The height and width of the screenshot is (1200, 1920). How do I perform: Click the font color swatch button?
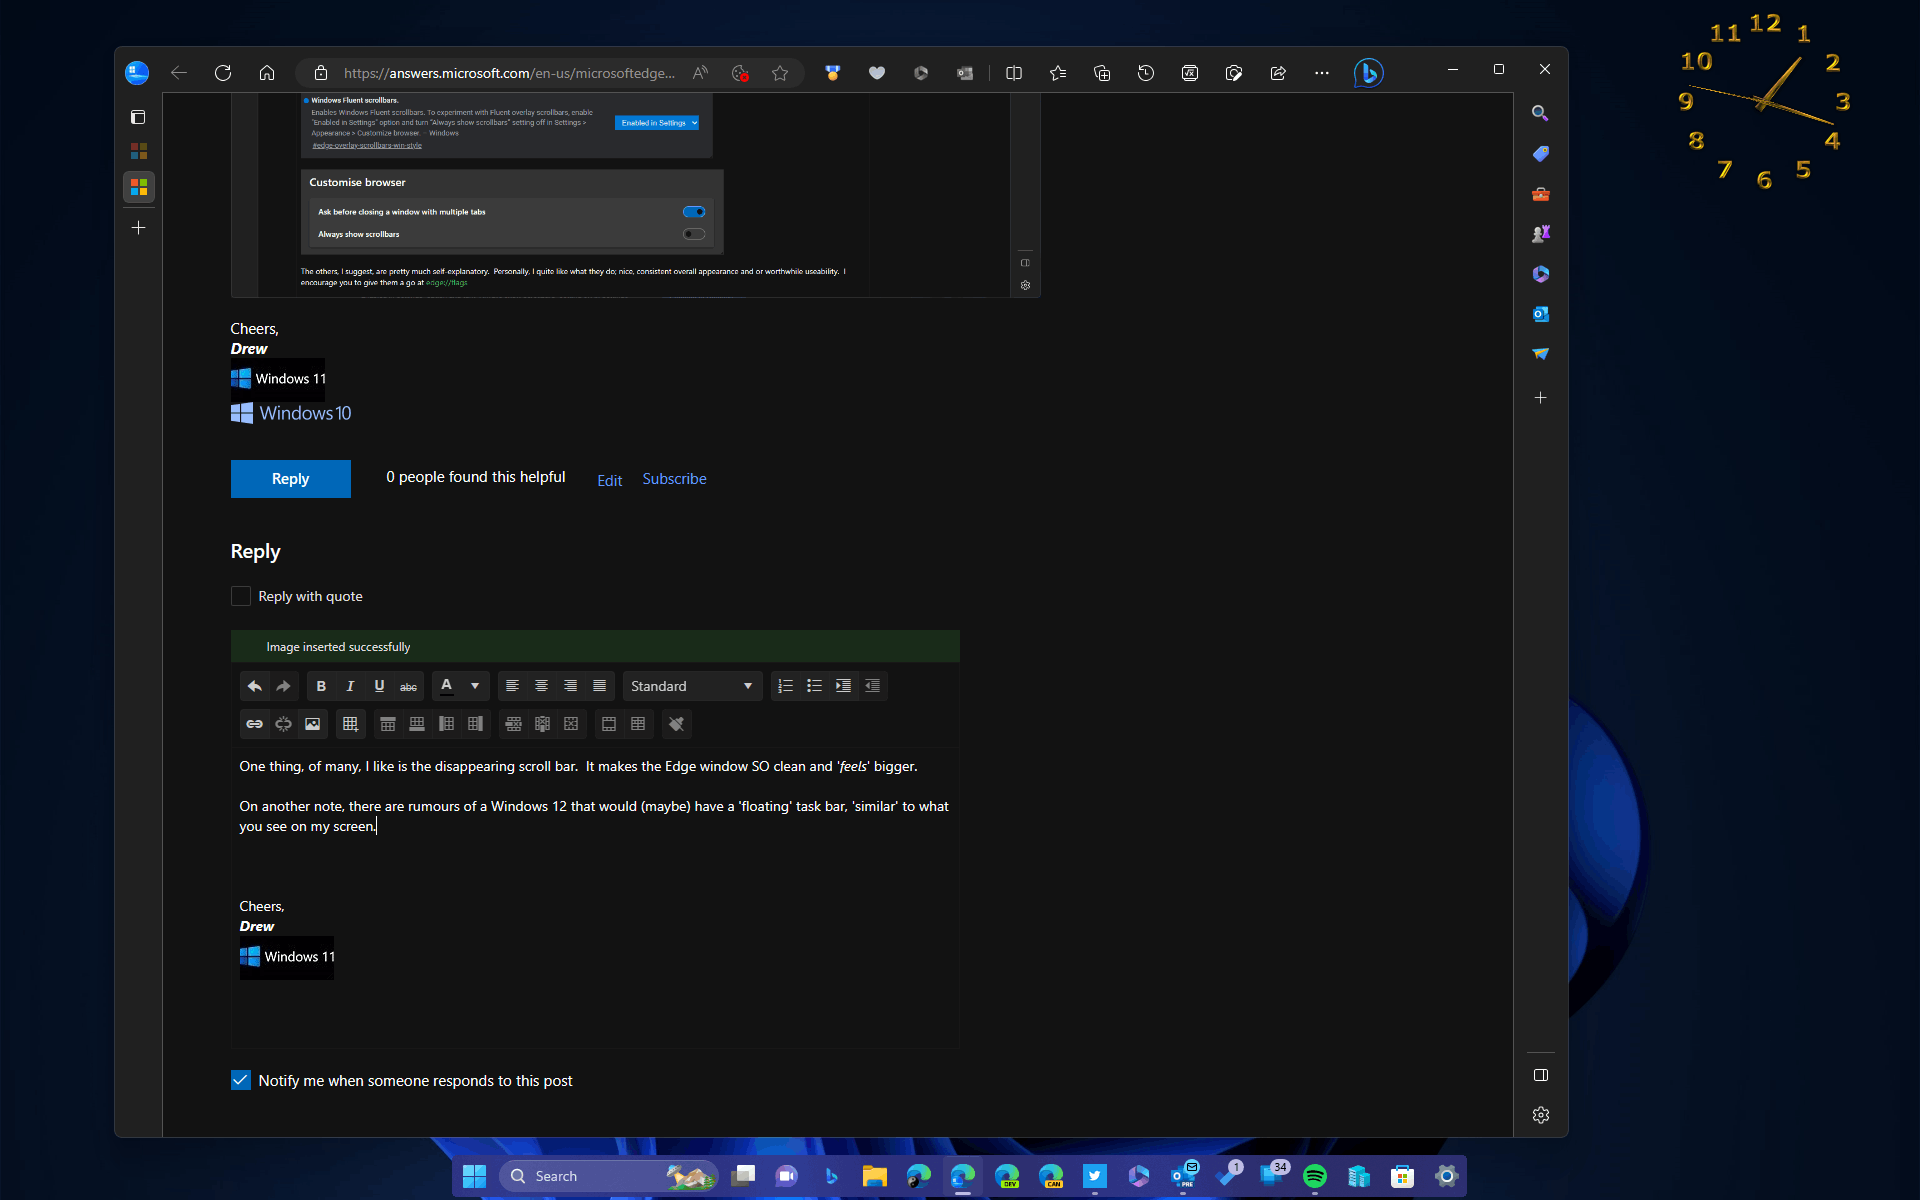(x=447, y=686)
